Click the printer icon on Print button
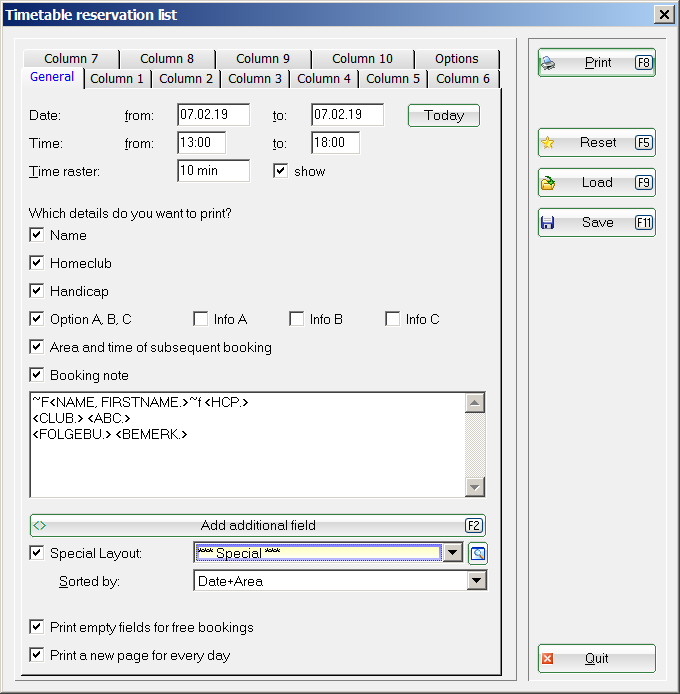680x694 pixels. [548, 63]
